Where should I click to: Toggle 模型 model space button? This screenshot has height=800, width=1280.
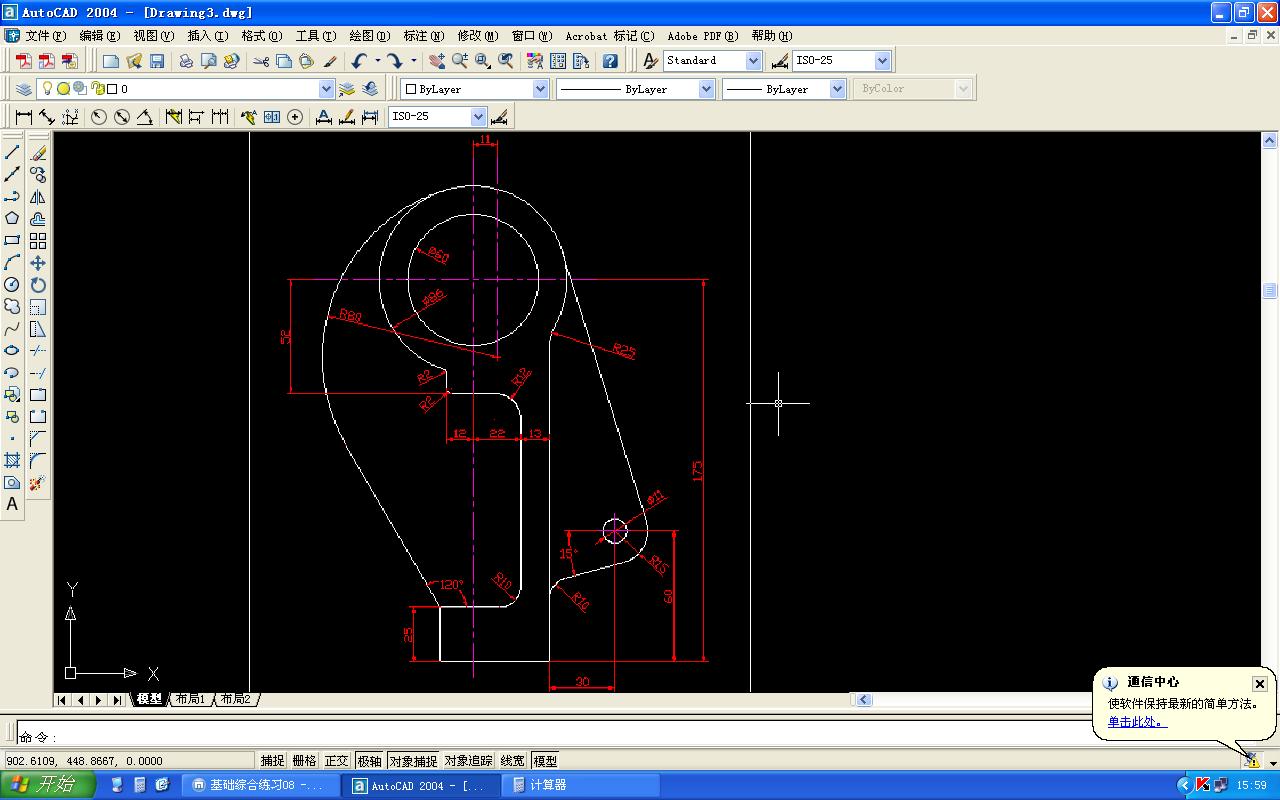(x=545, y=761)
